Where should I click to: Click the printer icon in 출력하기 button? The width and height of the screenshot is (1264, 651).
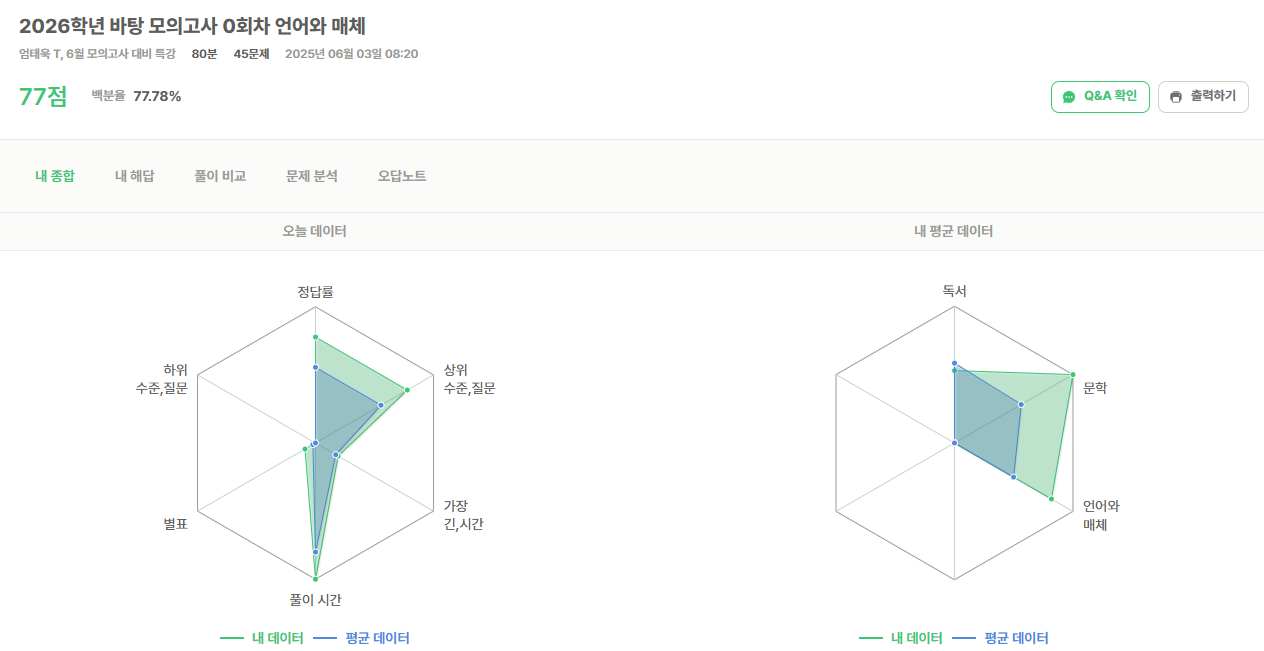click(1176, 97)
